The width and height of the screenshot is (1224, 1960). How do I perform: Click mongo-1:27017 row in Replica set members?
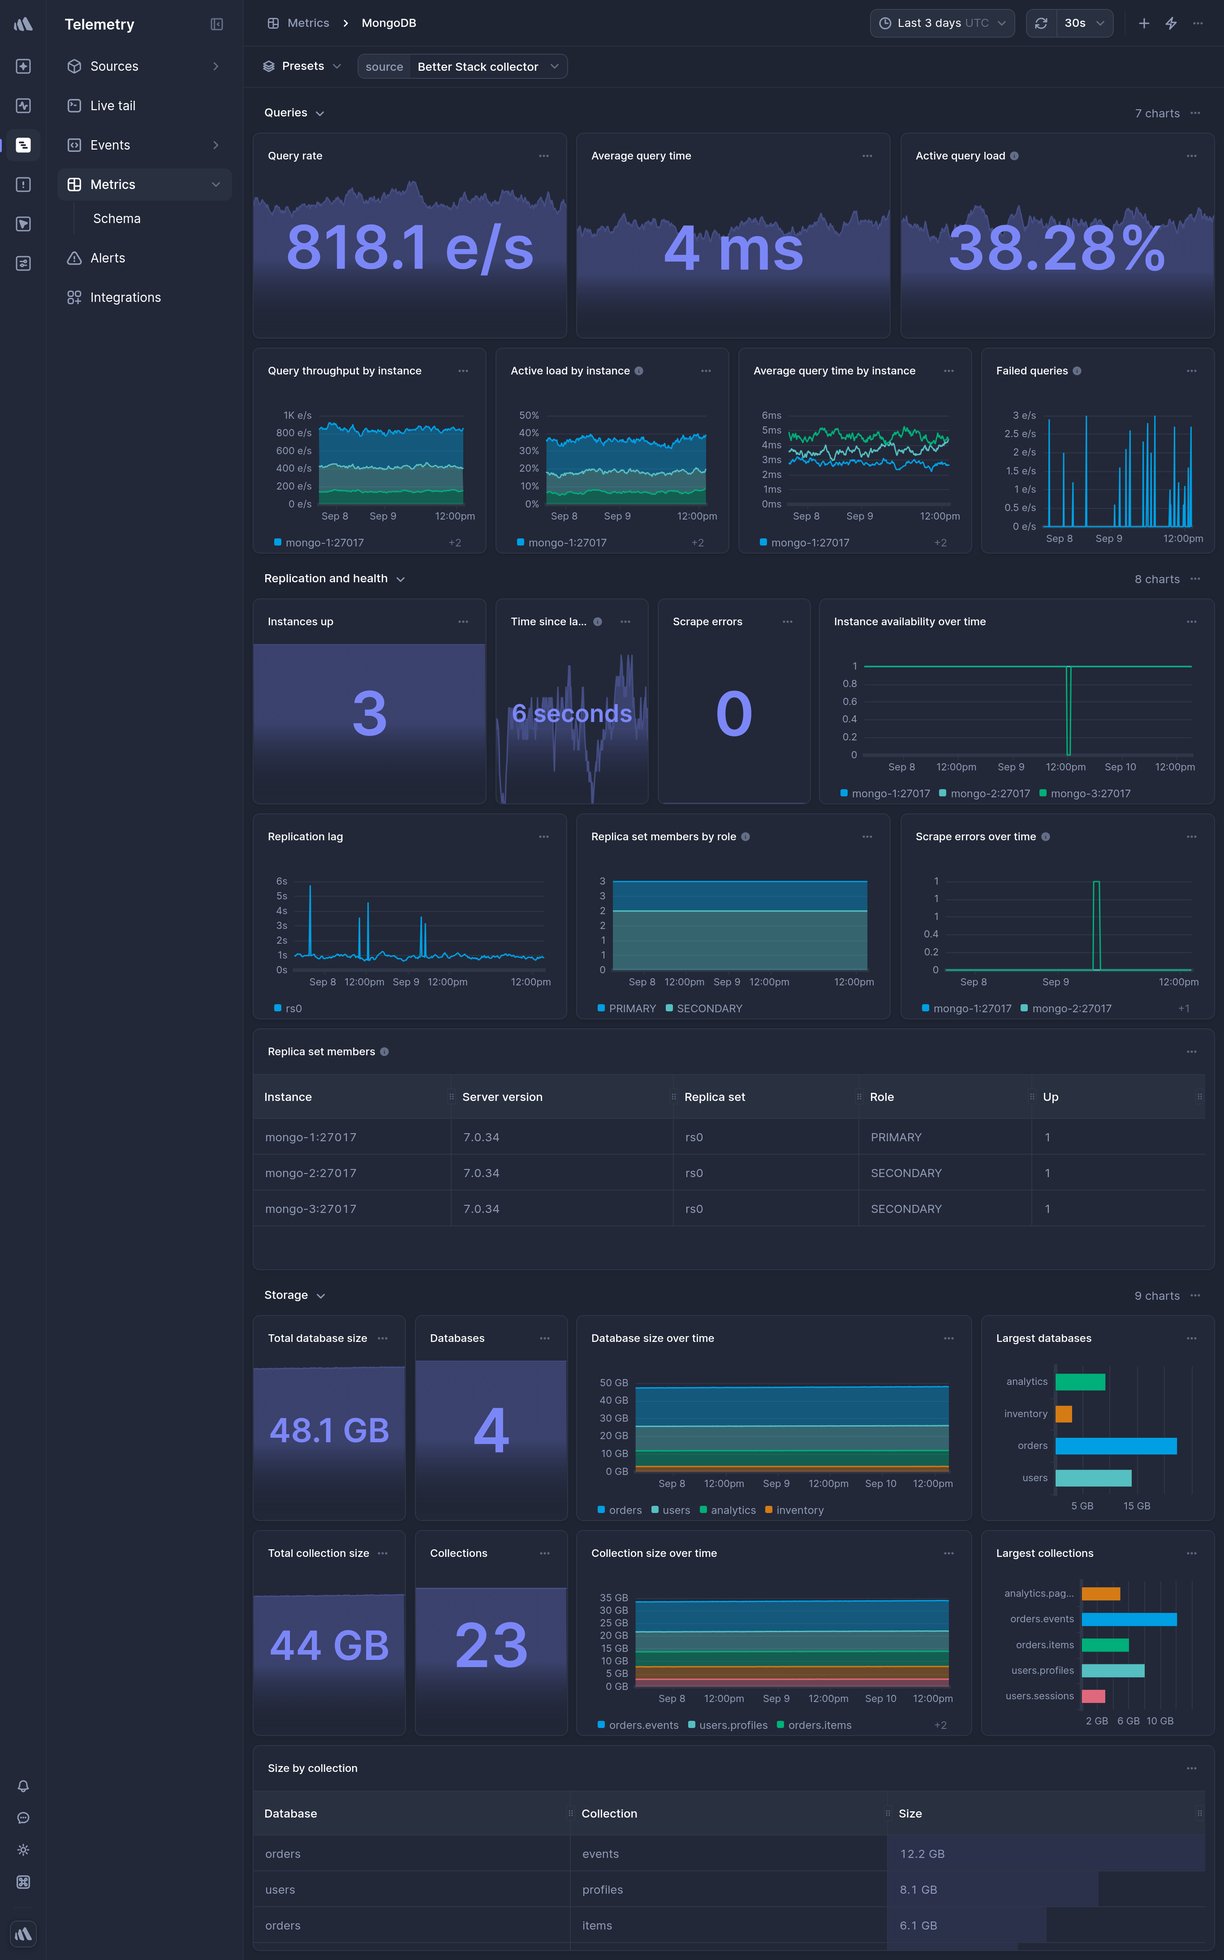click(x=729, y=1137)
